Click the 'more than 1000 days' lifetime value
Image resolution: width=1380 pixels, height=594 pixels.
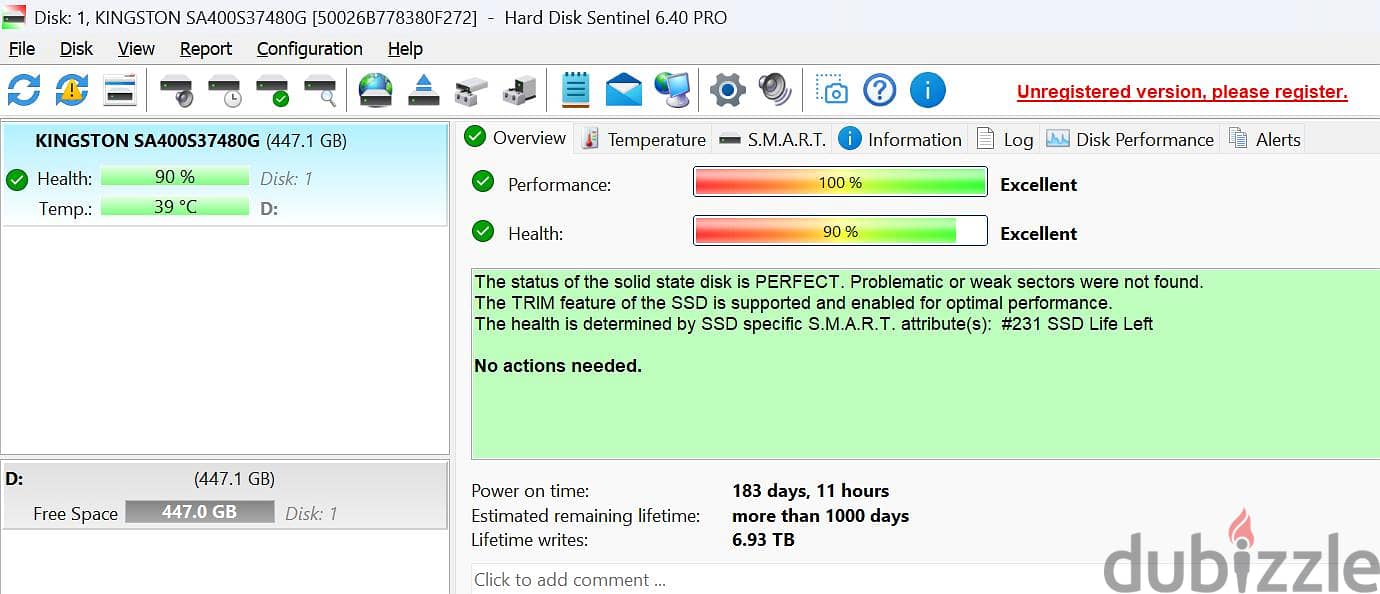(x=820, y=516)
